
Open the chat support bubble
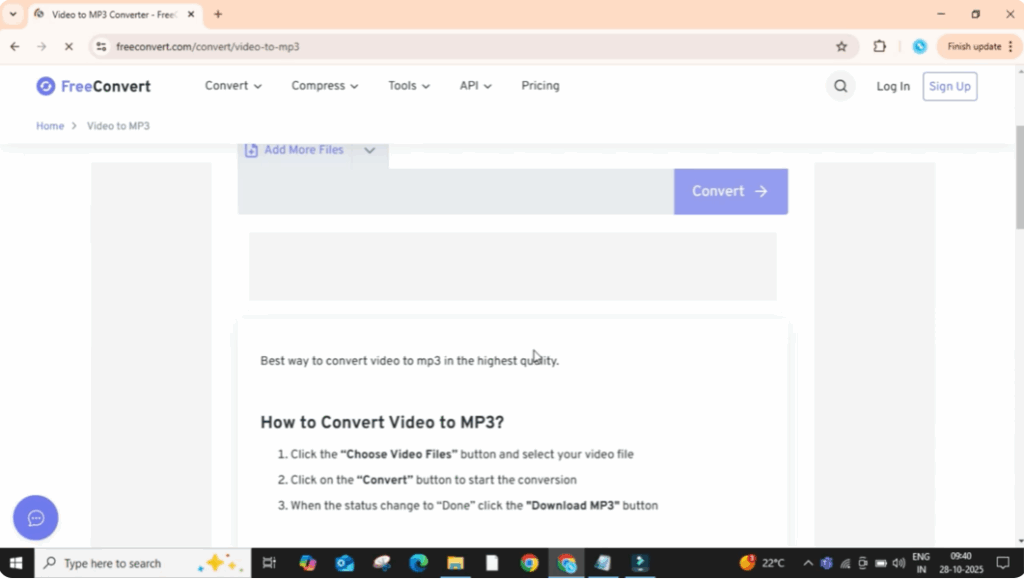tap(36, 517)
